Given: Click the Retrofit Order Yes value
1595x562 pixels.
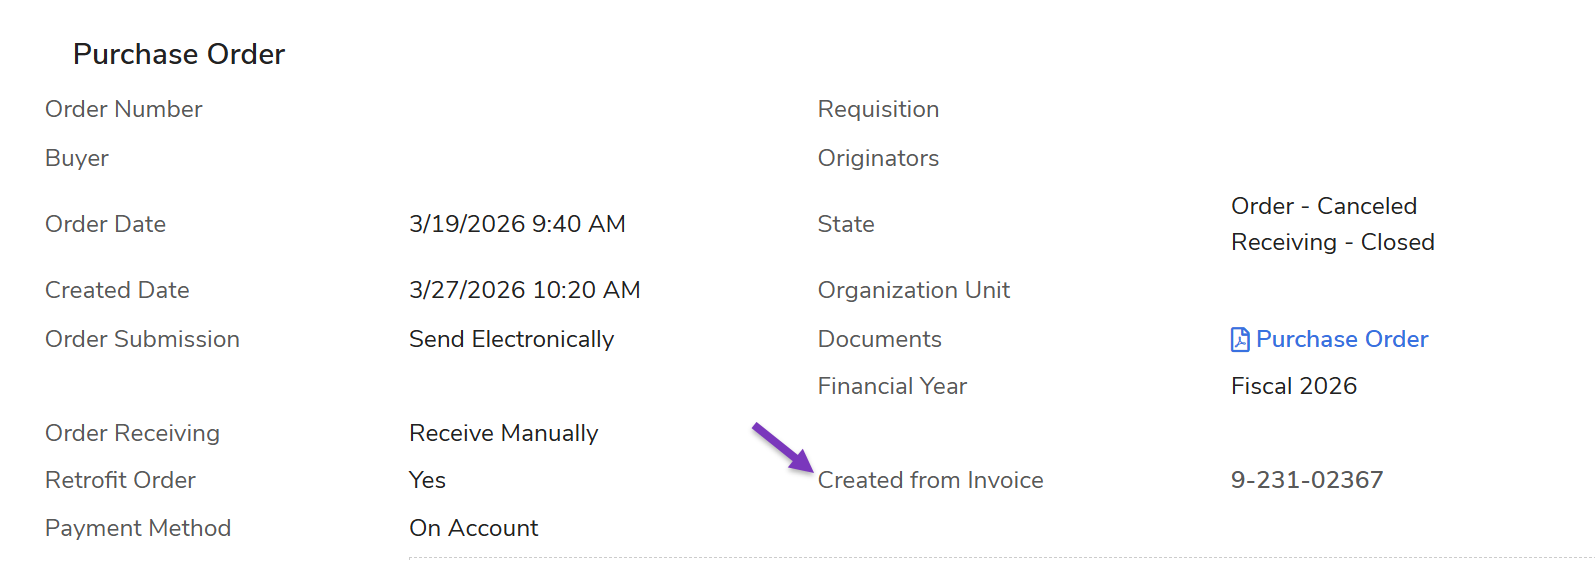Looking at the screenshot, I should coord(427,480).
